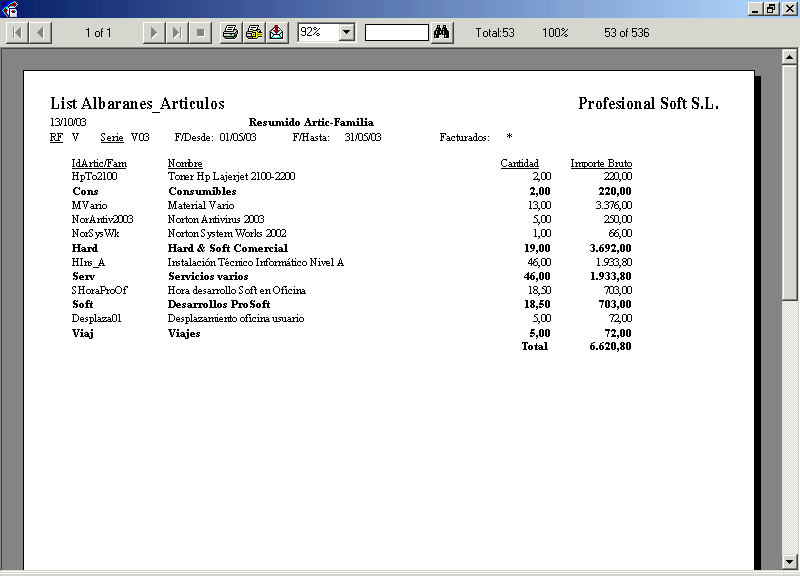This screenshot has width=800, height=576.
Task: Jump to last page of report
Action: pyautogui.click(x=176, y=33)
